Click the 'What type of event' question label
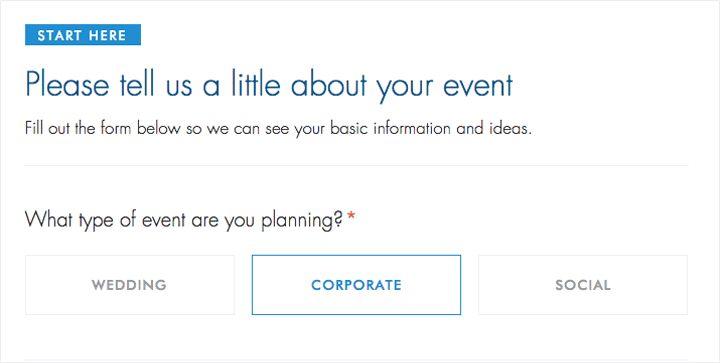This screenshot has height=363, width=720. tap(184, 220)
